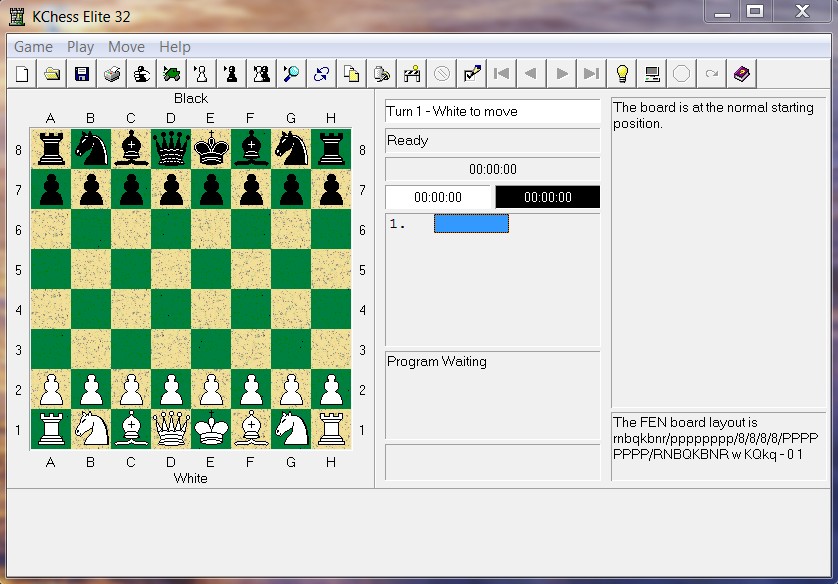Image resolution: width=838 pixels, height=584 pixels.
Task: Click the 'Turn 1 - White to move' status field
Action: (x=493, y=111)
